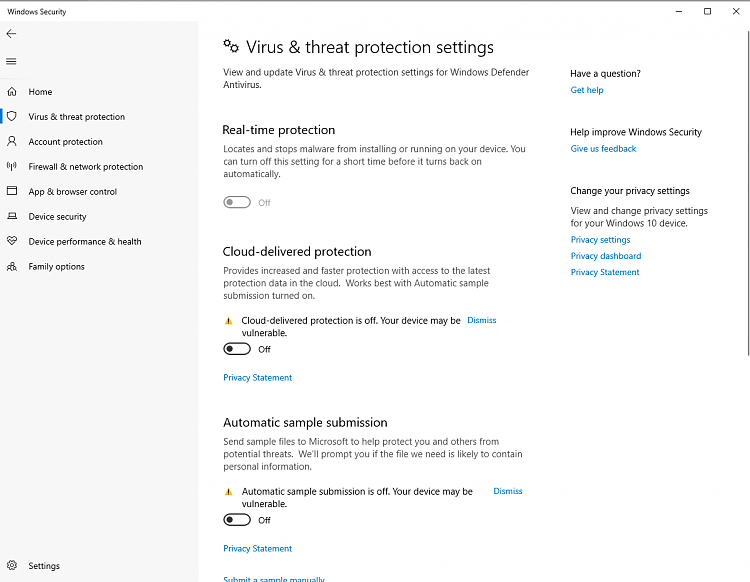This screenshot has height=582, width=750.
Task: Click the window icon for App & browser control
Action: (x=12, y=191)
